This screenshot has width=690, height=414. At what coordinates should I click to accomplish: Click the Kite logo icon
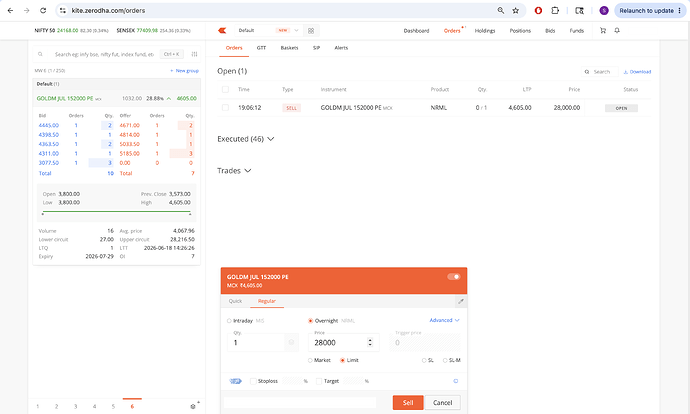click(222, 30)
